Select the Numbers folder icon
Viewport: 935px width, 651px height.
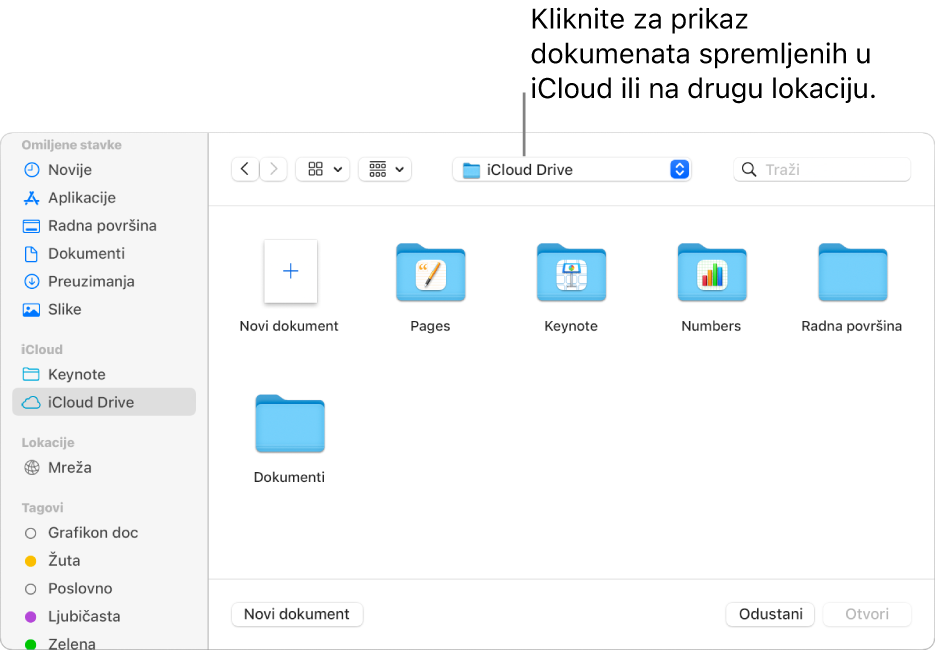[x=712, y=272]
